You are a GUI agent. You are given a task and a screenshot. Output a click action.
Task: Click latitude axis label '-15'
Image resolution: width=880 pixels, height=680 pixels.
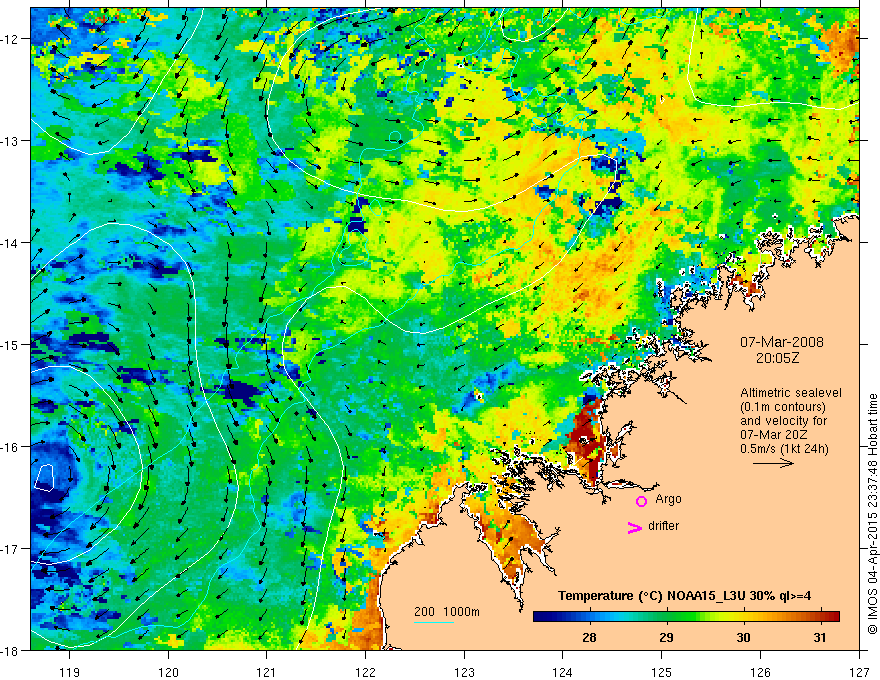(x=12, y=344)
